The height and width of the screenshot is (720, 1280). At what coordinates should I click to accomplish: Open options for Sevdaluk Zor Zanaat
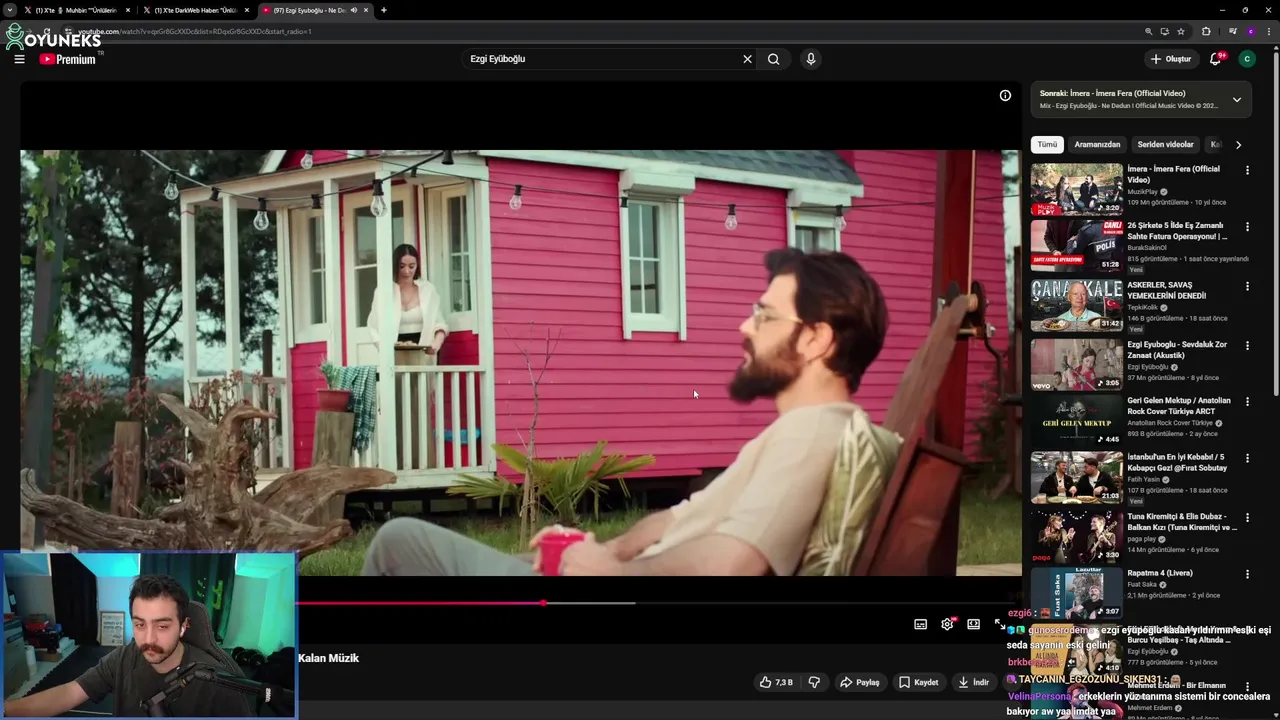click(1247, 345)
